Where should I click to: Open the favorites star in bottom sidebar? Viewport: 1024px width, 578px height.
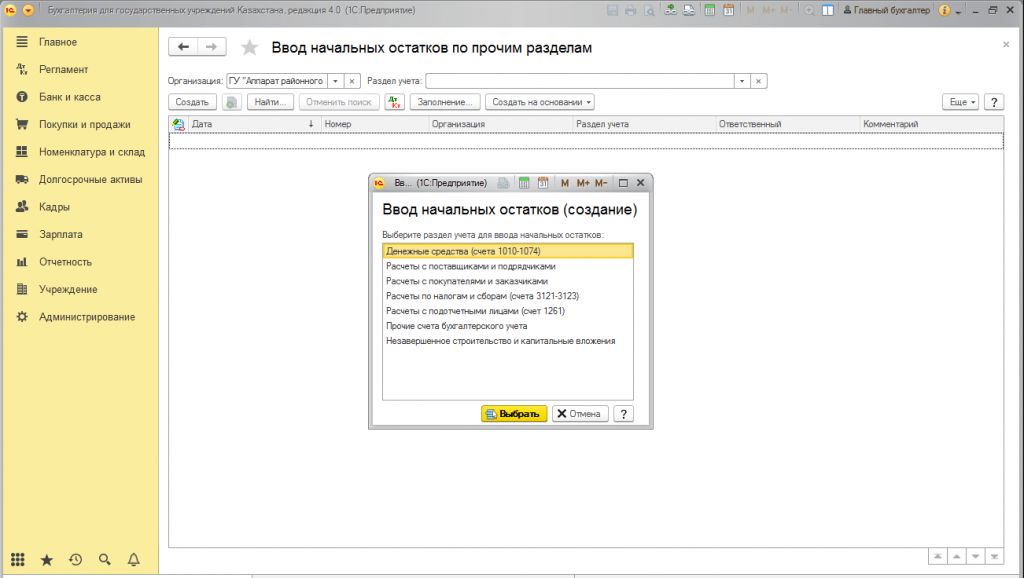[x=46, y=560]
